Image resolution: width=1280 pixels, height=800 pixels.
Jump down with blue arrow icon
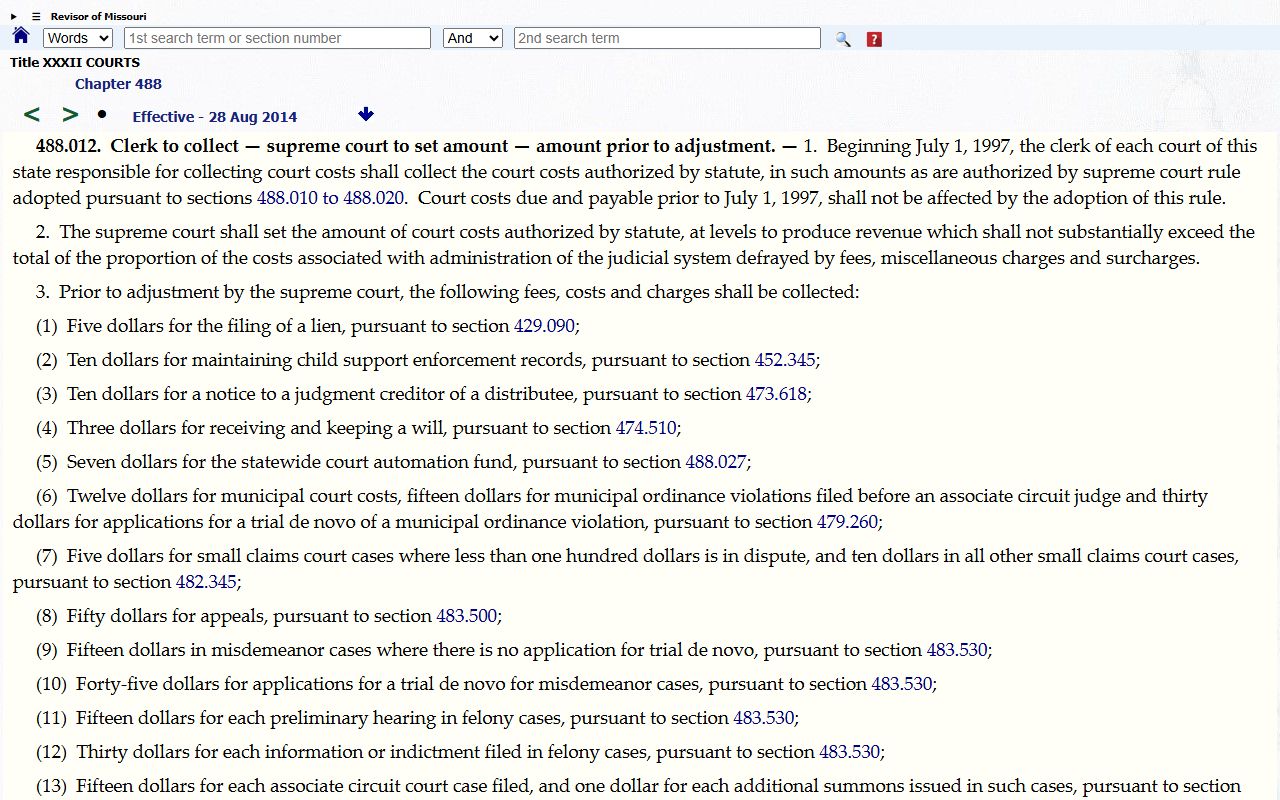(366, 114)
